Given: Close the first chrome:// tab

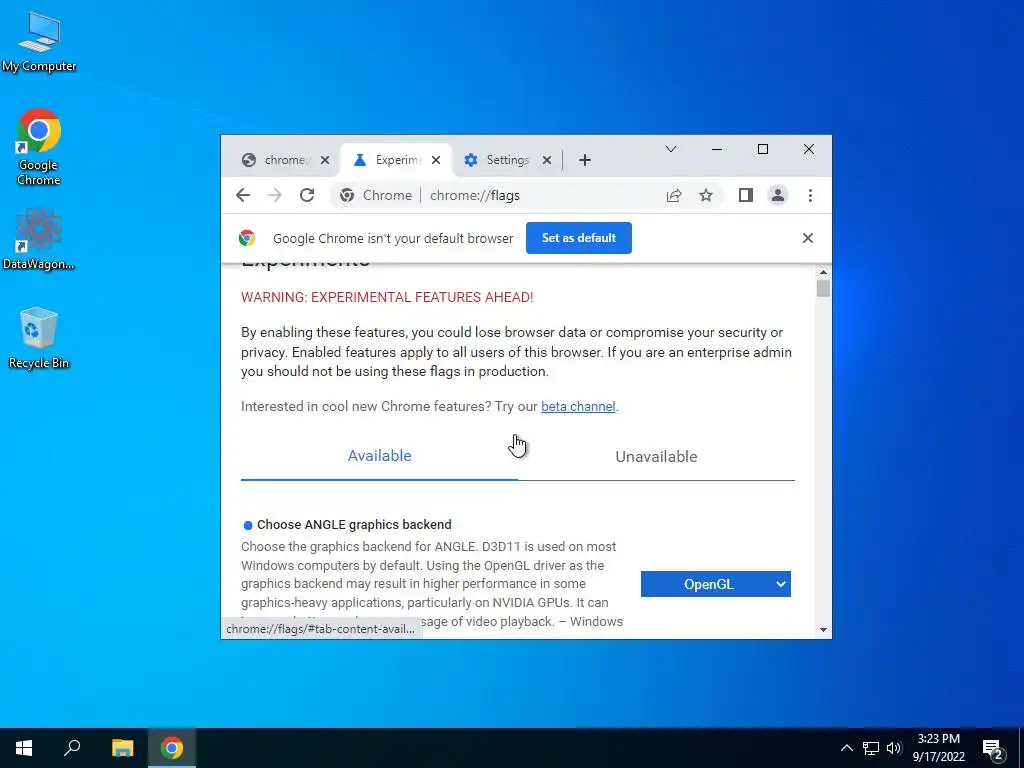Looking at the screenshot, I should tap(325, 160).
